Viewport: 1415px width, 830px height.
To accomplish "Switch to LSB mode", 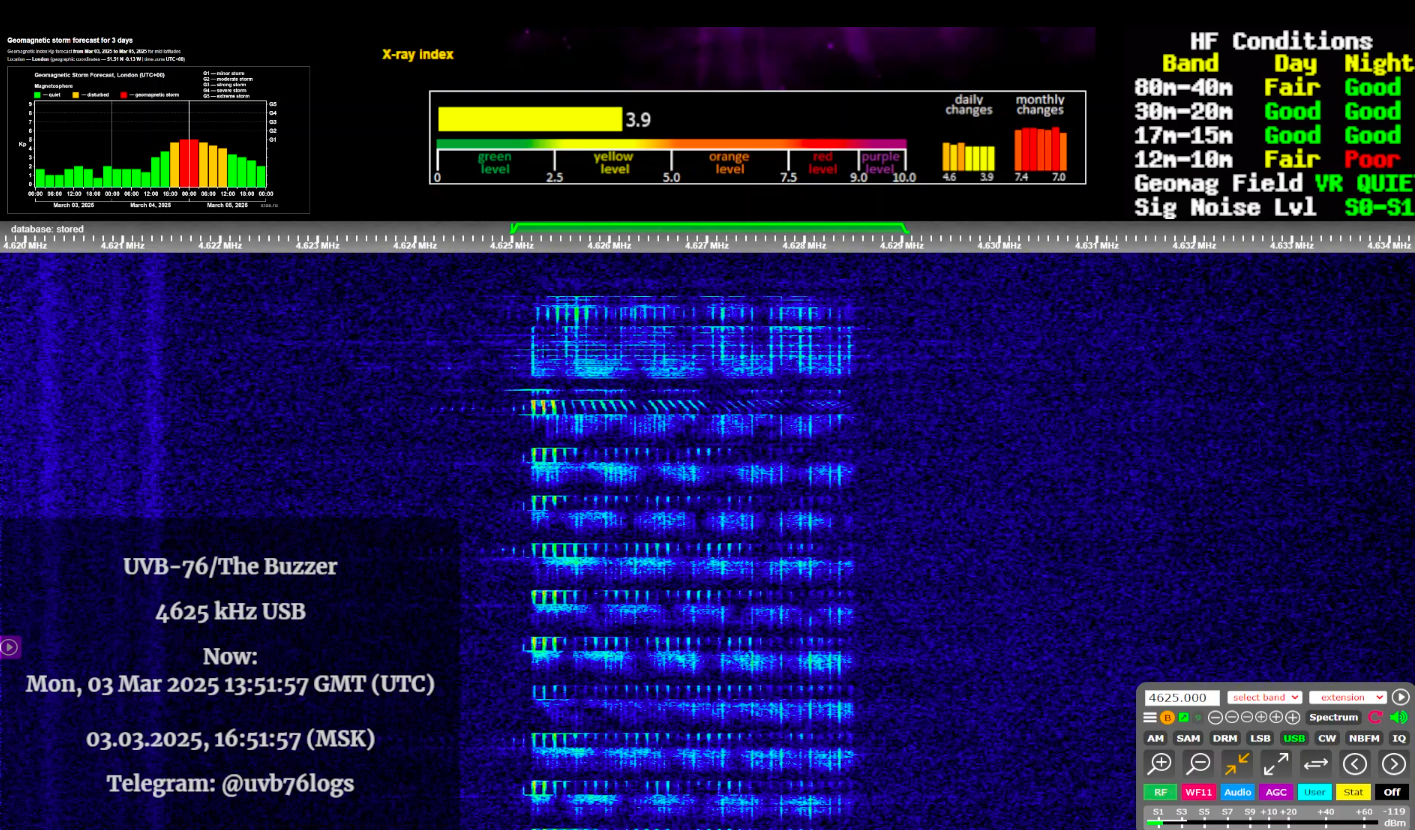I will click(x=1260, y=738).
